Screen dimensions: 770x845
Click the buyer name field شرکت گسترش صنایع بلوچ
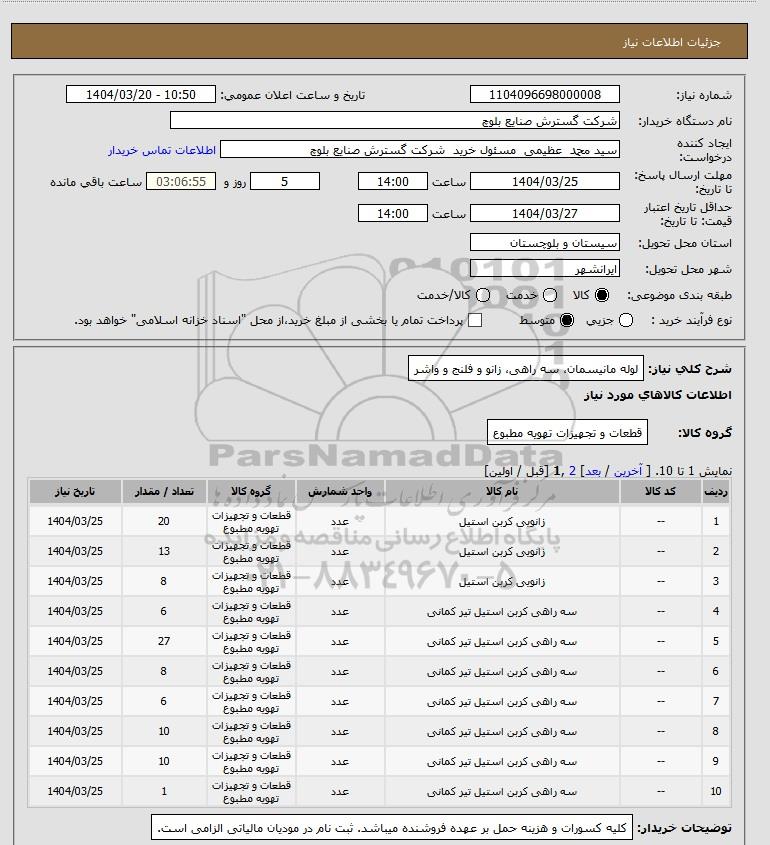point(394,120)
